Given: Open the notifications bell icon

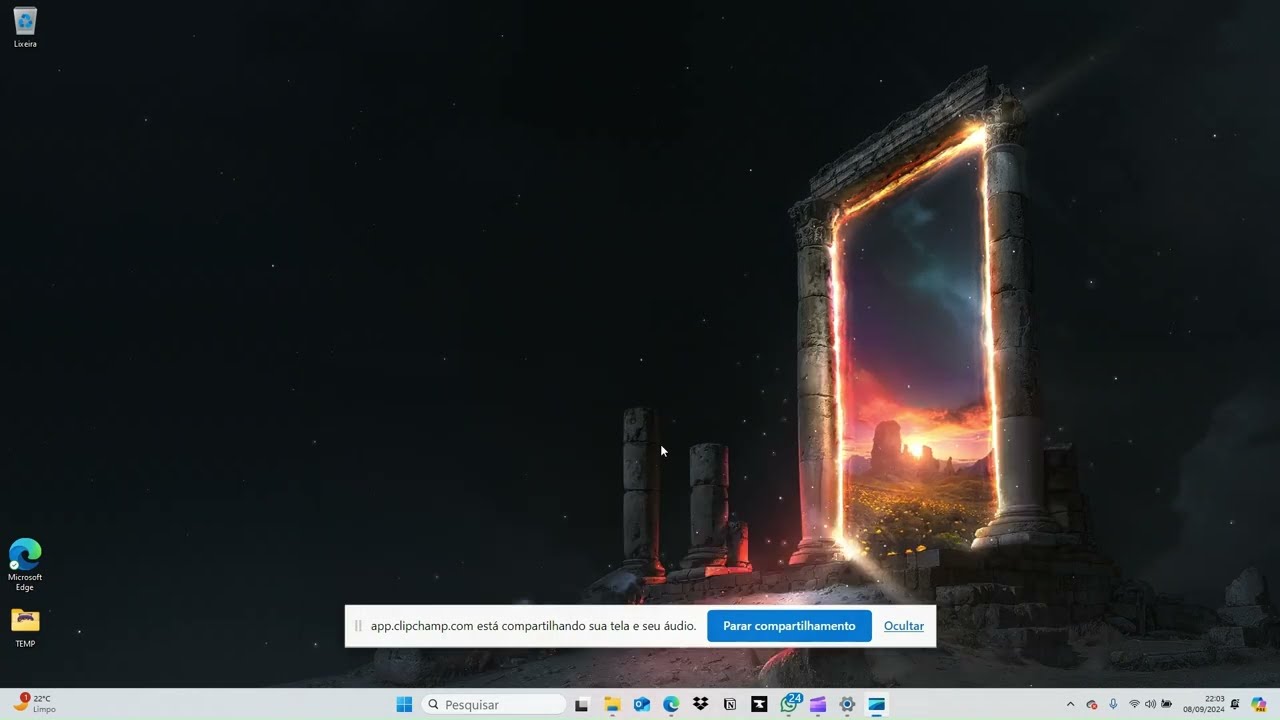Looking at the screenshot, I should coord(1235,705).
